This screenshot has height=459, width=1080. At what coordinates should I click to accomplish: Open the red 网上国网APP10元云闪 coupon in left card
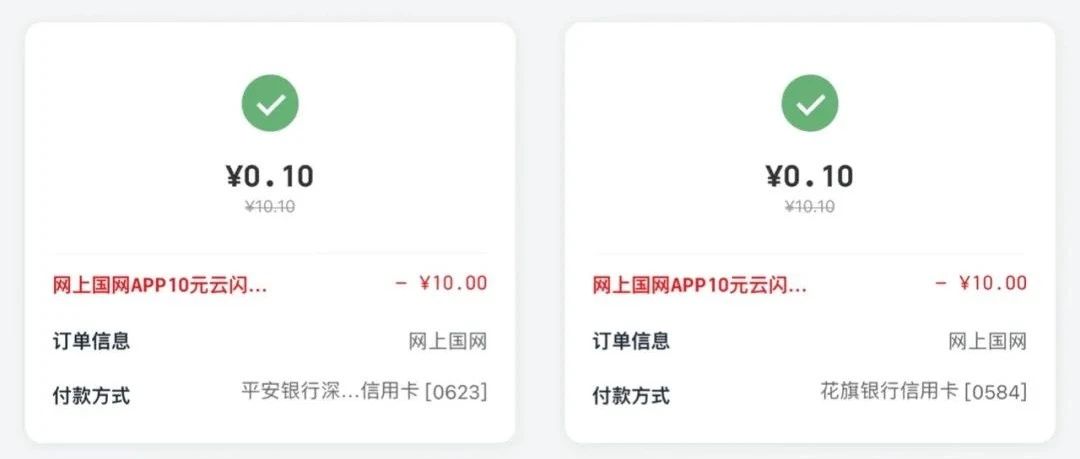160,285
